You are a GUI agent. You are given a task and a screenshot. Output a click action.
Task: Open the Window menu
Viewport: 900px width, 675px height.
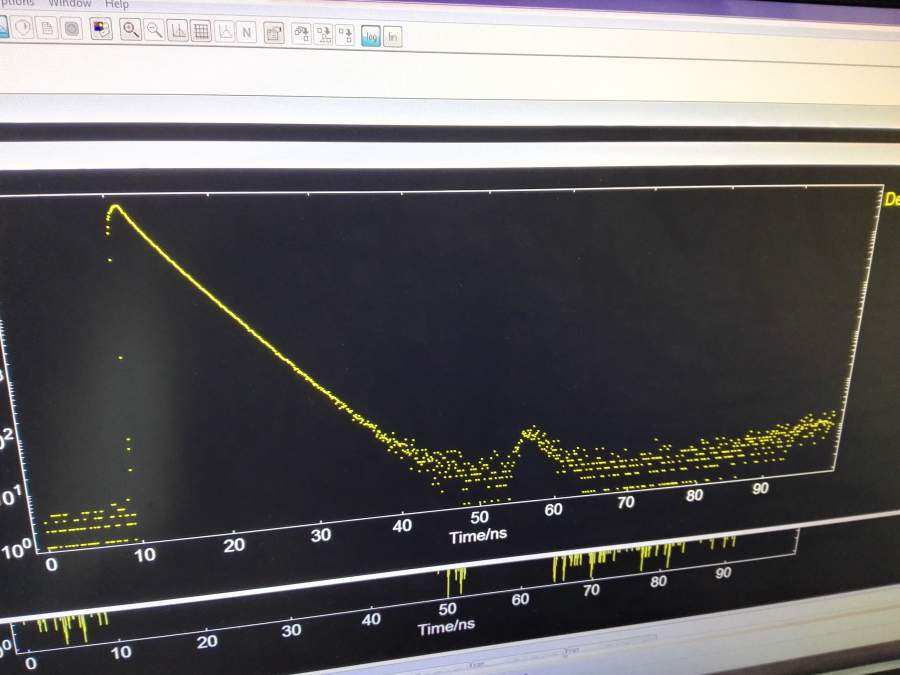pos(69,3)
